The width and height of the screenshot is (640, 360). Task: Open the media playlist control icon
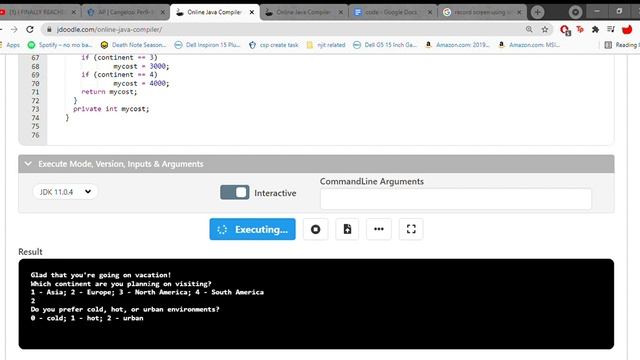[x=611, y=29]
